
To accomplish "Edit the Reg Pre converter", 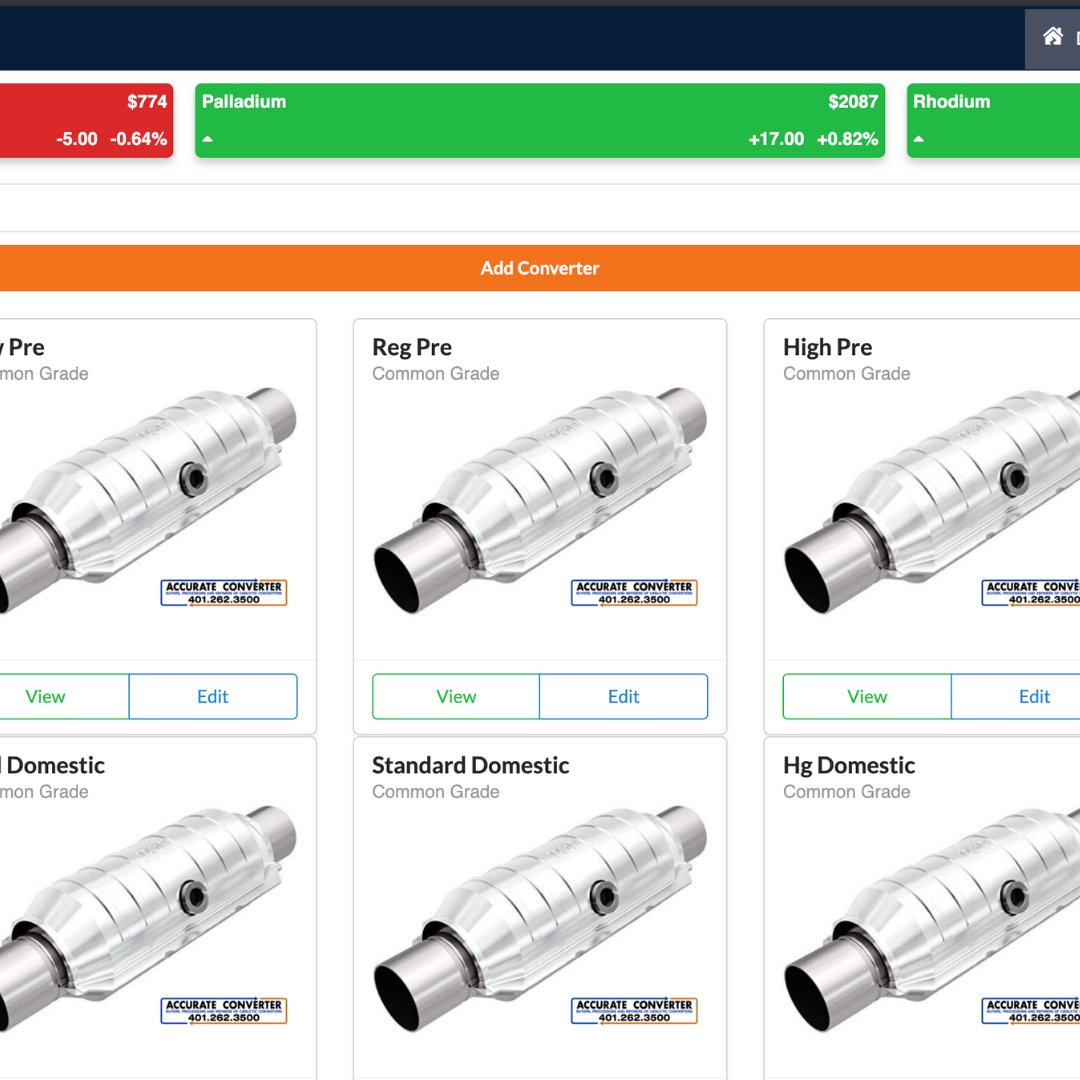I will (x=623, y=696).
